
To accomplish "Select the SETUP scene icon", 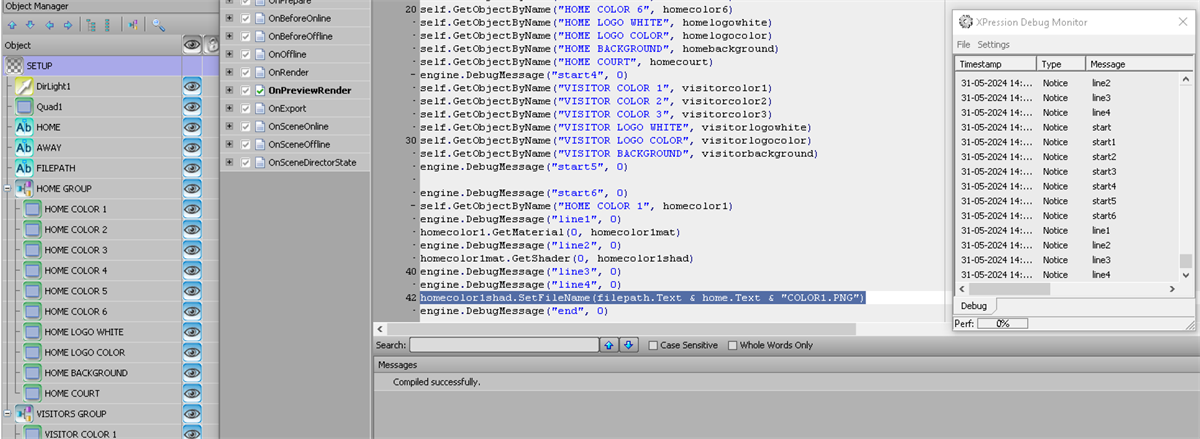I will point(15,65).
